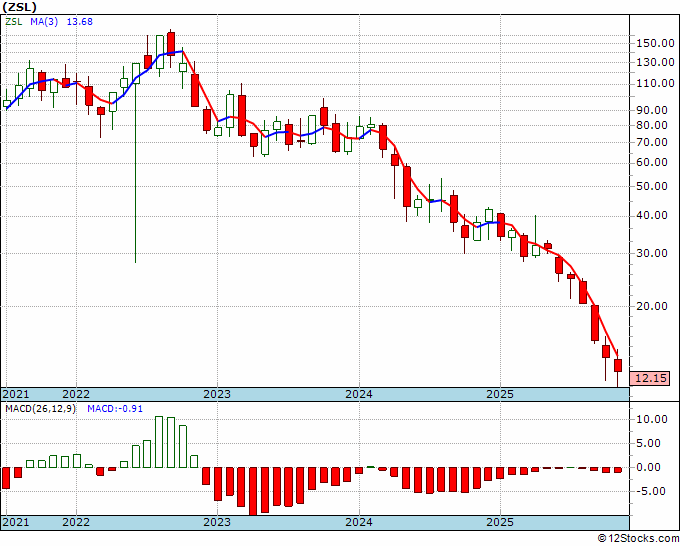Click the candle with the long wick to 28
680x546 pixels.
click(x=136, y=163)
